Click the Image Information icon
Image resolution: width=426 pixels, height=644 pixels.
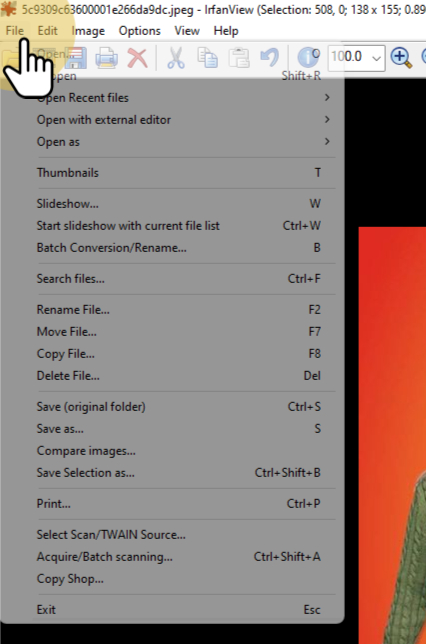pos(308,58)
